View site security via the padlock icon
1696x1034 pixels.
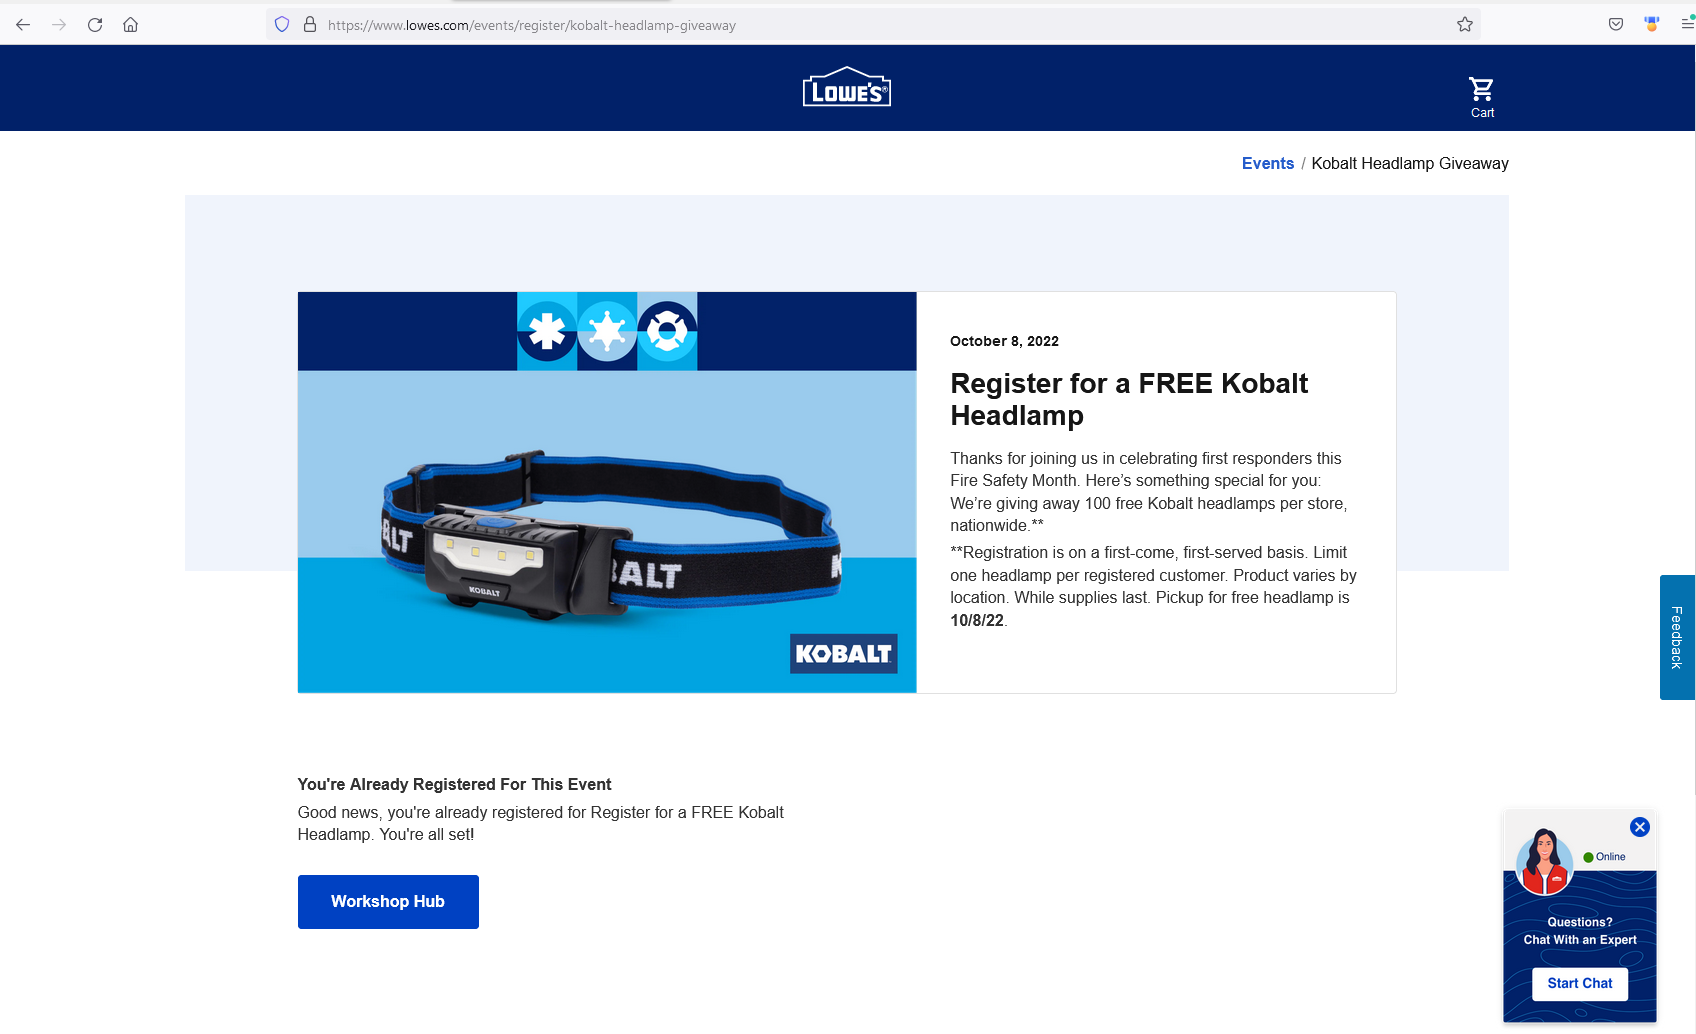click(x=308, y=24)
